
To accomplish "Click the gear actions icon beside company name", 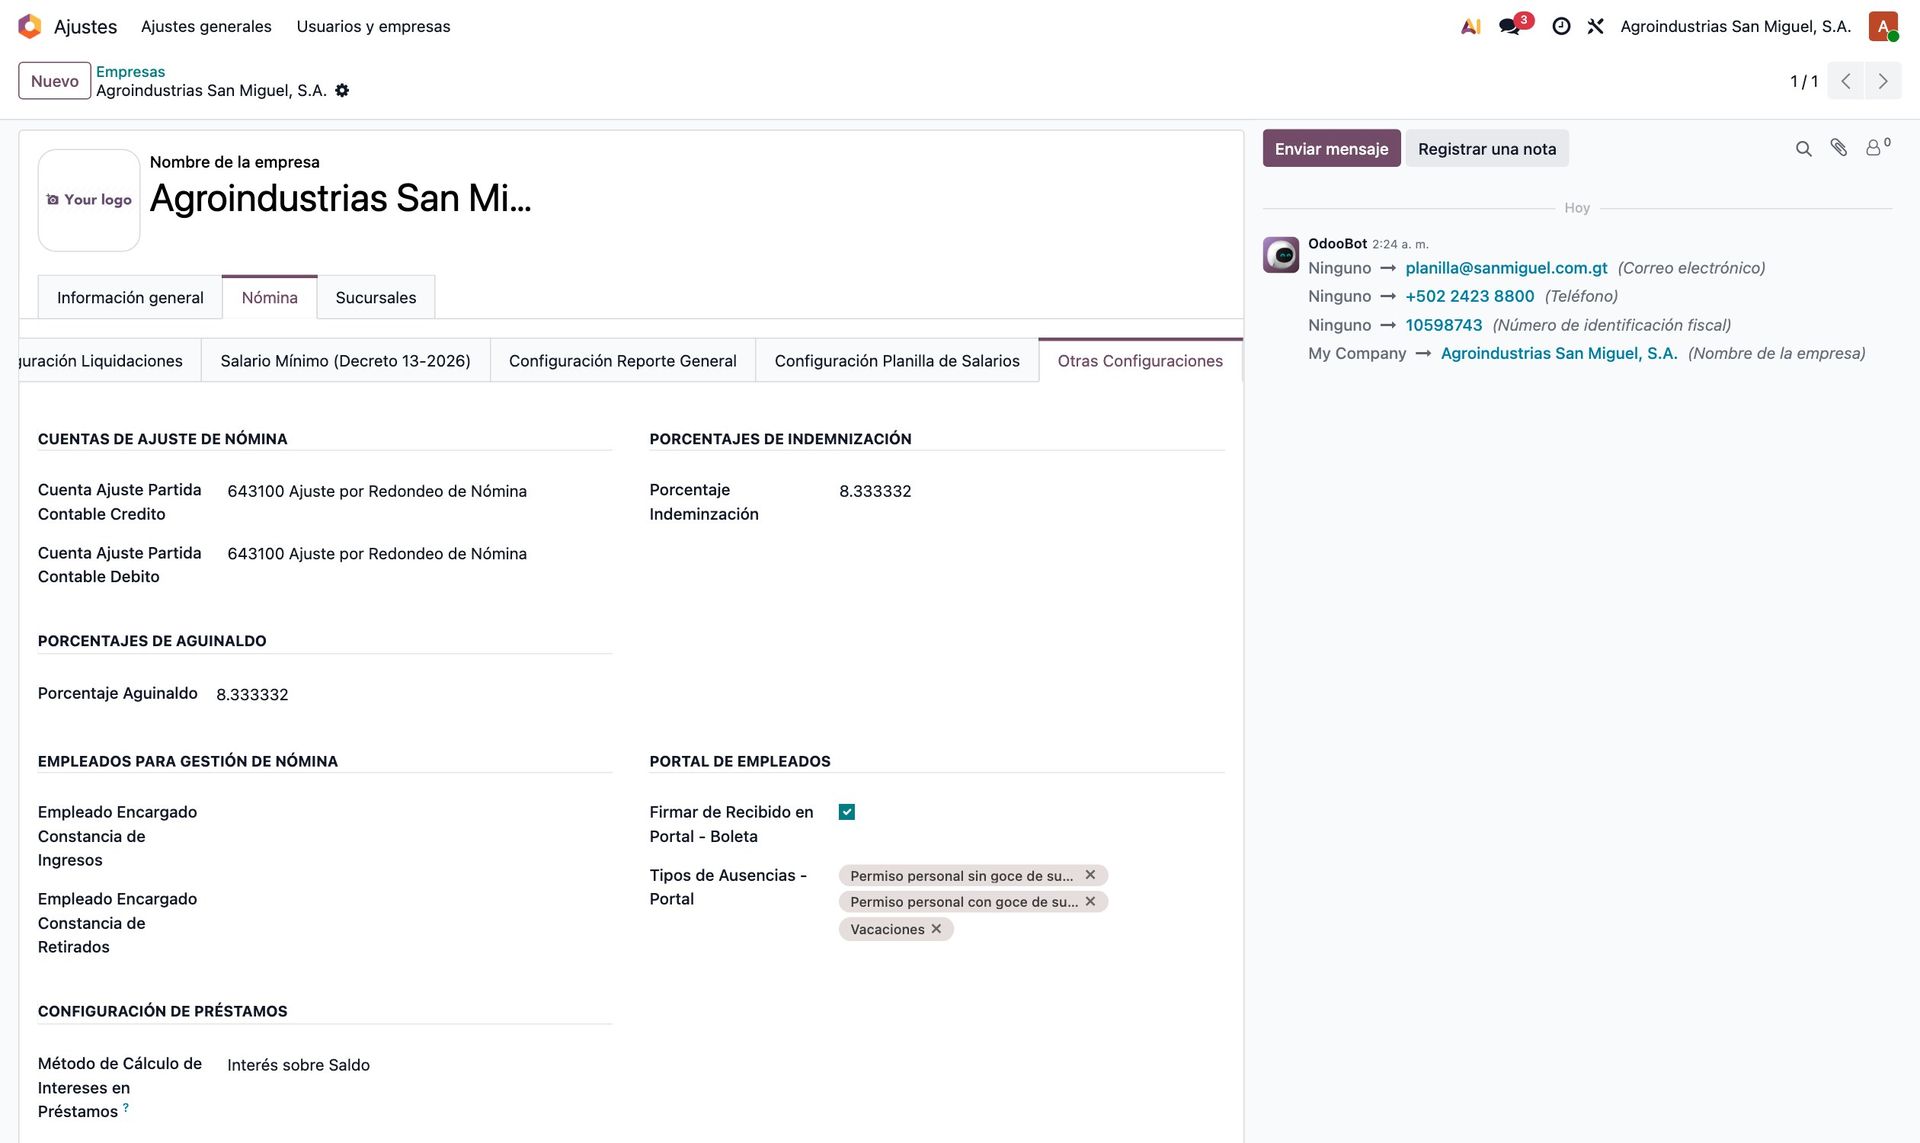I will click(x=342, y=90).
